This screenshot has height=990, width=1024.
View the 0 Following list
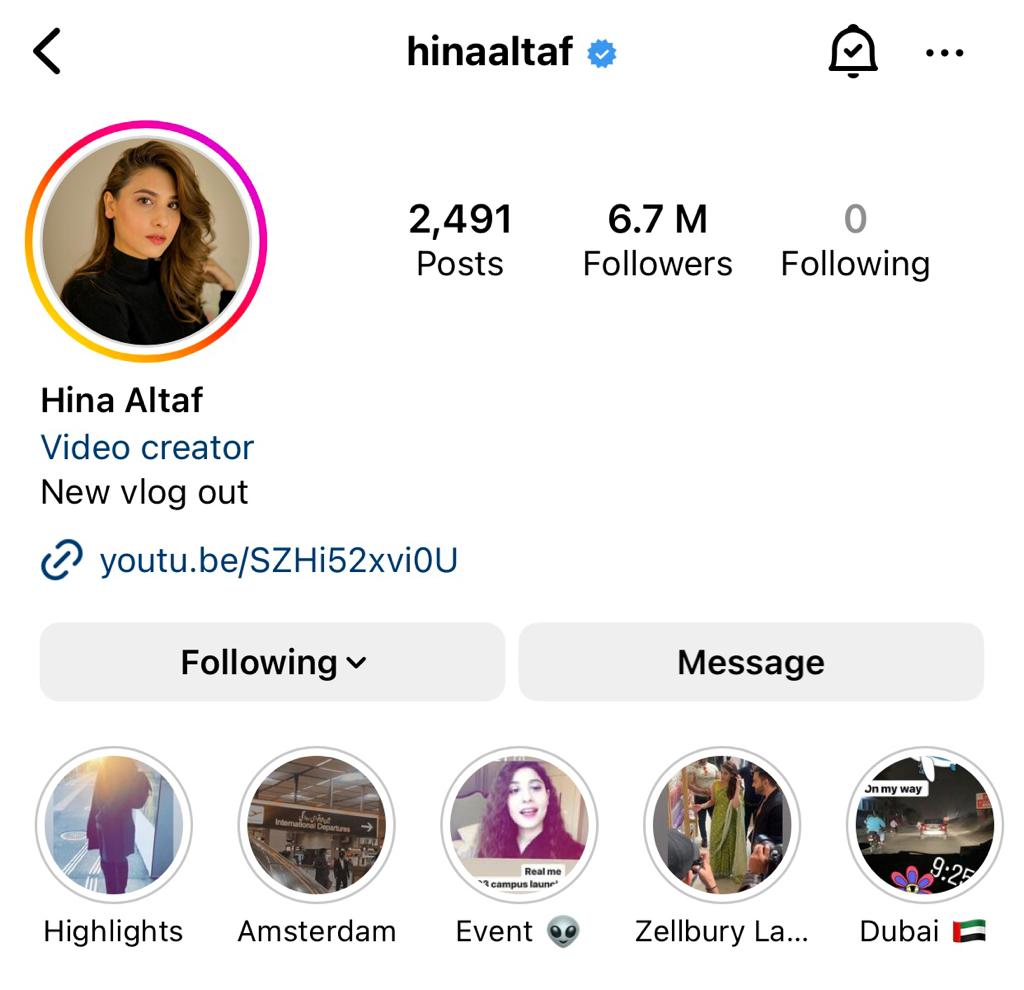[856, 240]
